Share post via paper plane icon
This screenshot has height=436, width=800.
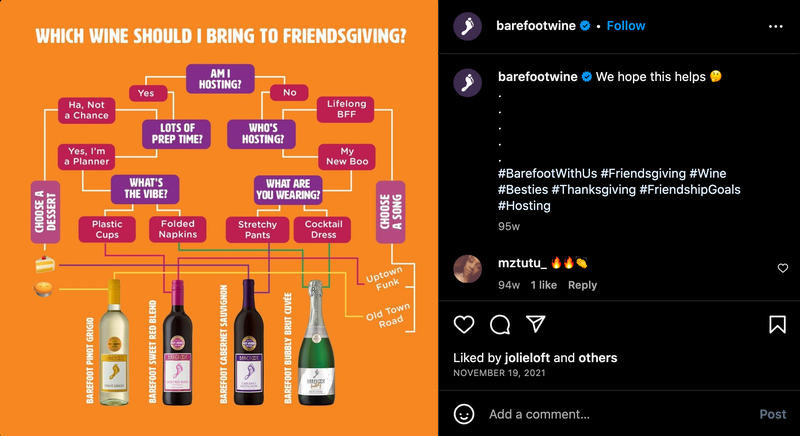tap(536, 324)
